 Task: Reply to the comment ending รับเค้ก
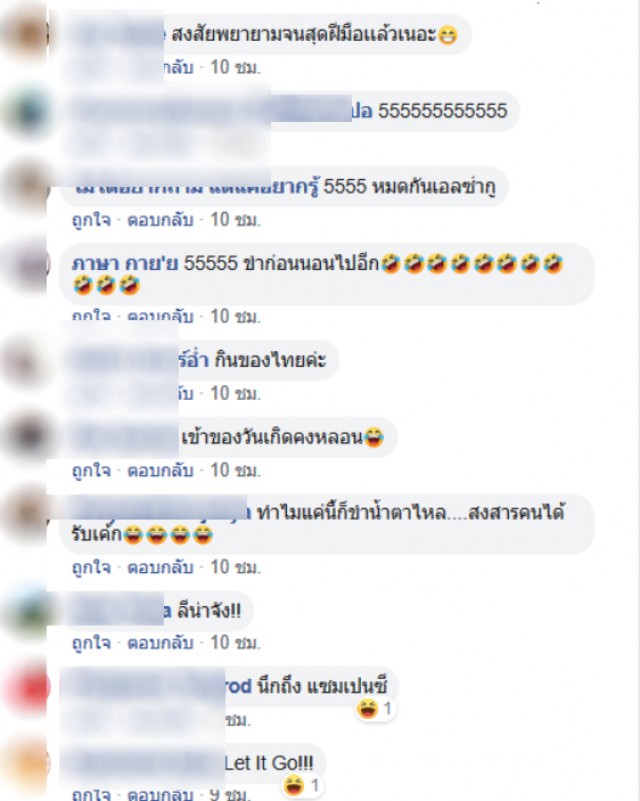(160, 568)
